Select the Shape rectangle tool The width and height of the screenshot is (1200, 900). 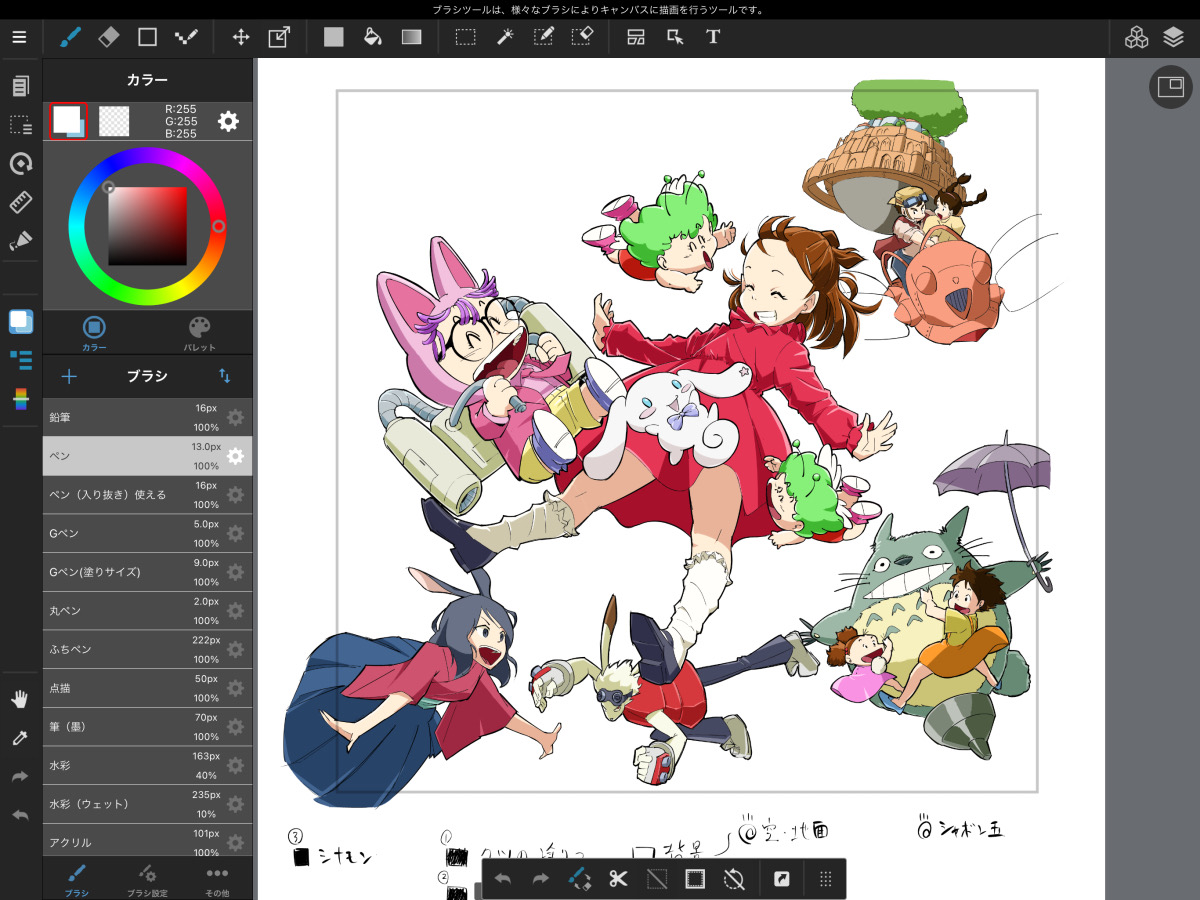[147, 38]
